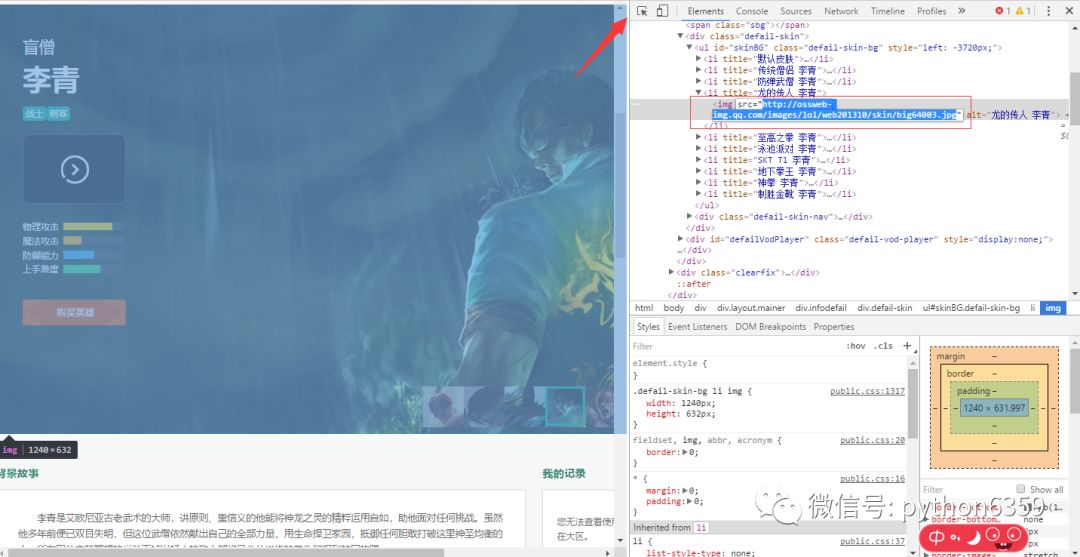Select the Properties sidebar tab
This screenshot has width=1080, height=557.
pos(833,326)
